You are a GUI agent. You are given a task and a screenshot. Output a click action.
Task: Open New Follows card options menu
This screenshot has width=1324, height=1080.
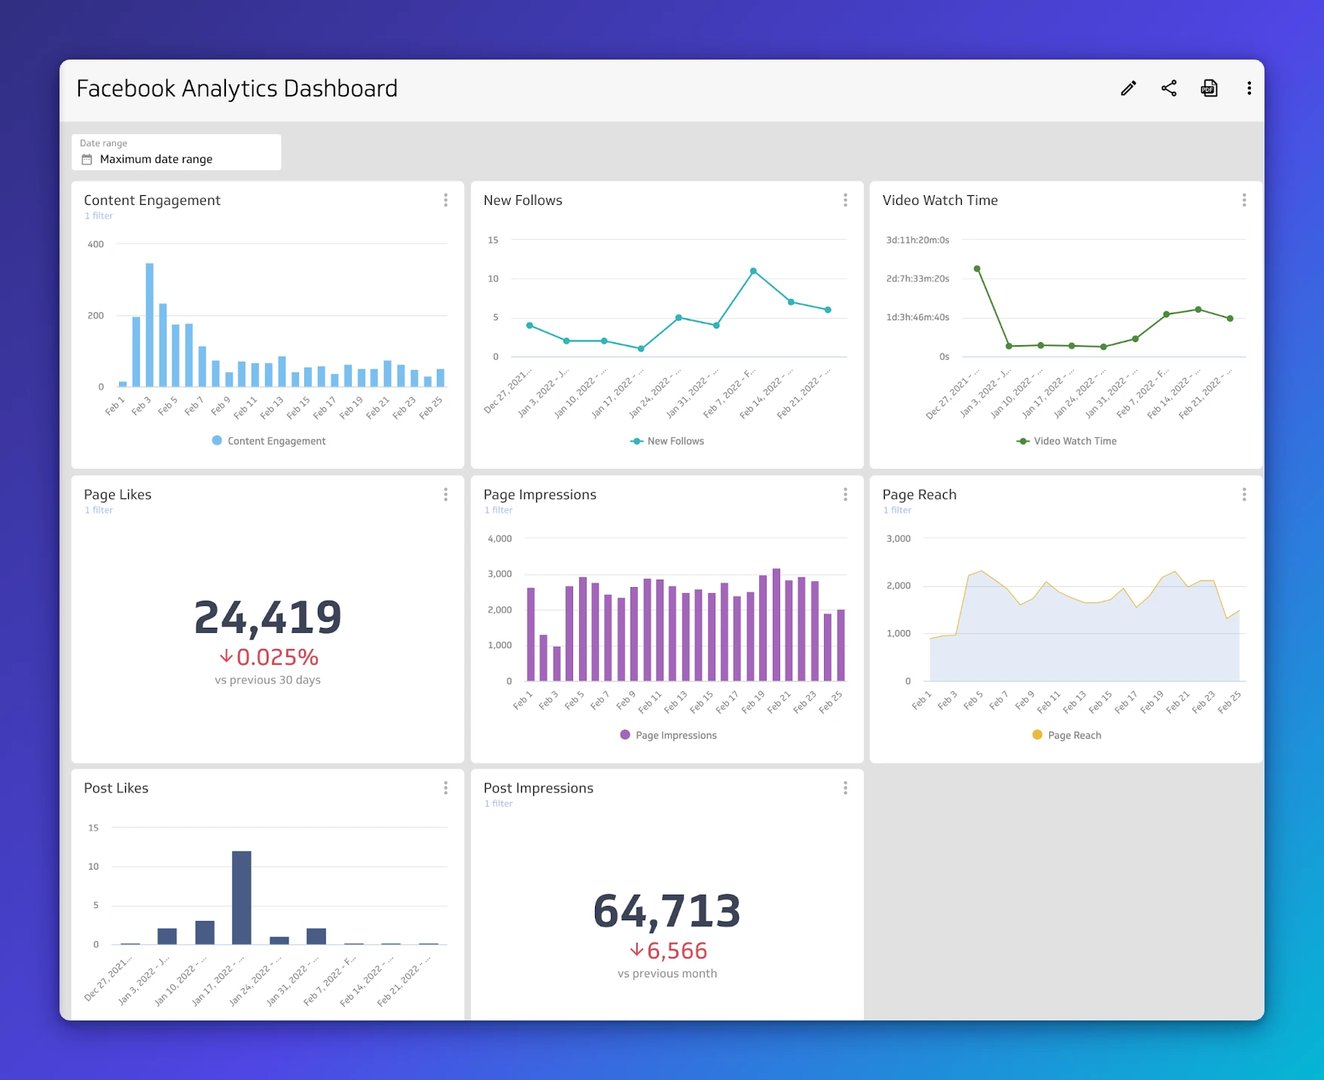845,200
